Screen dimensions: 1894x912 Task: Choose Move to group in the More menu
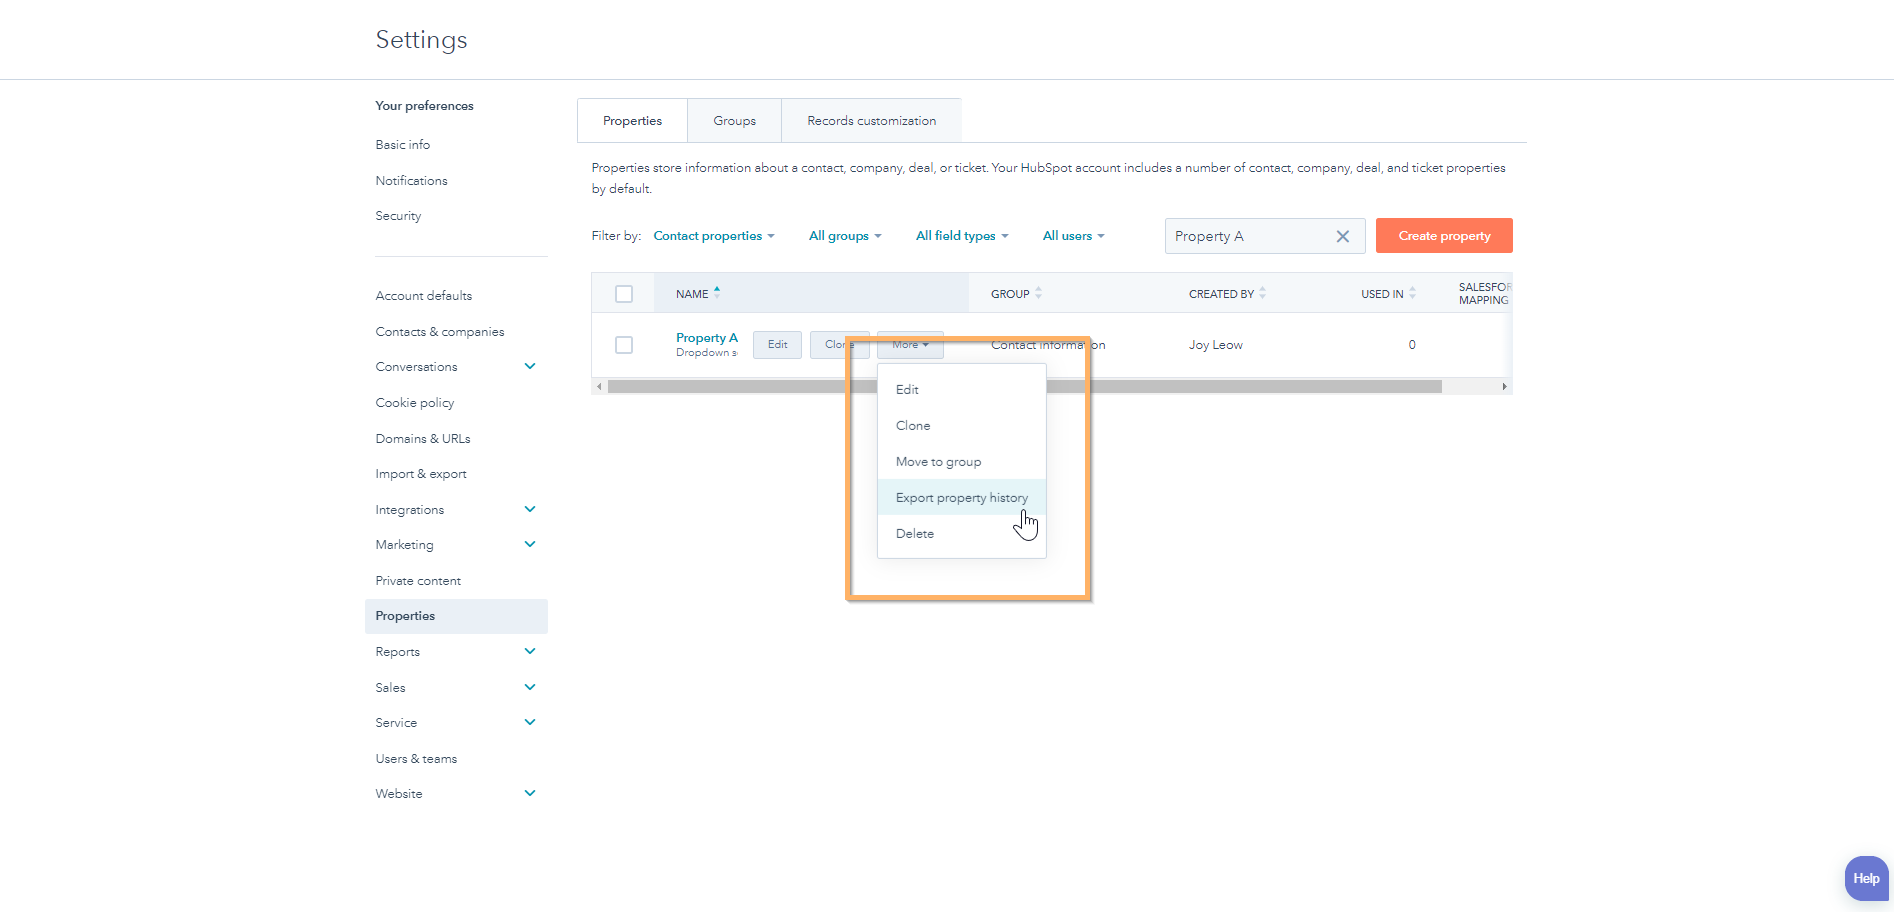point(937,461)
